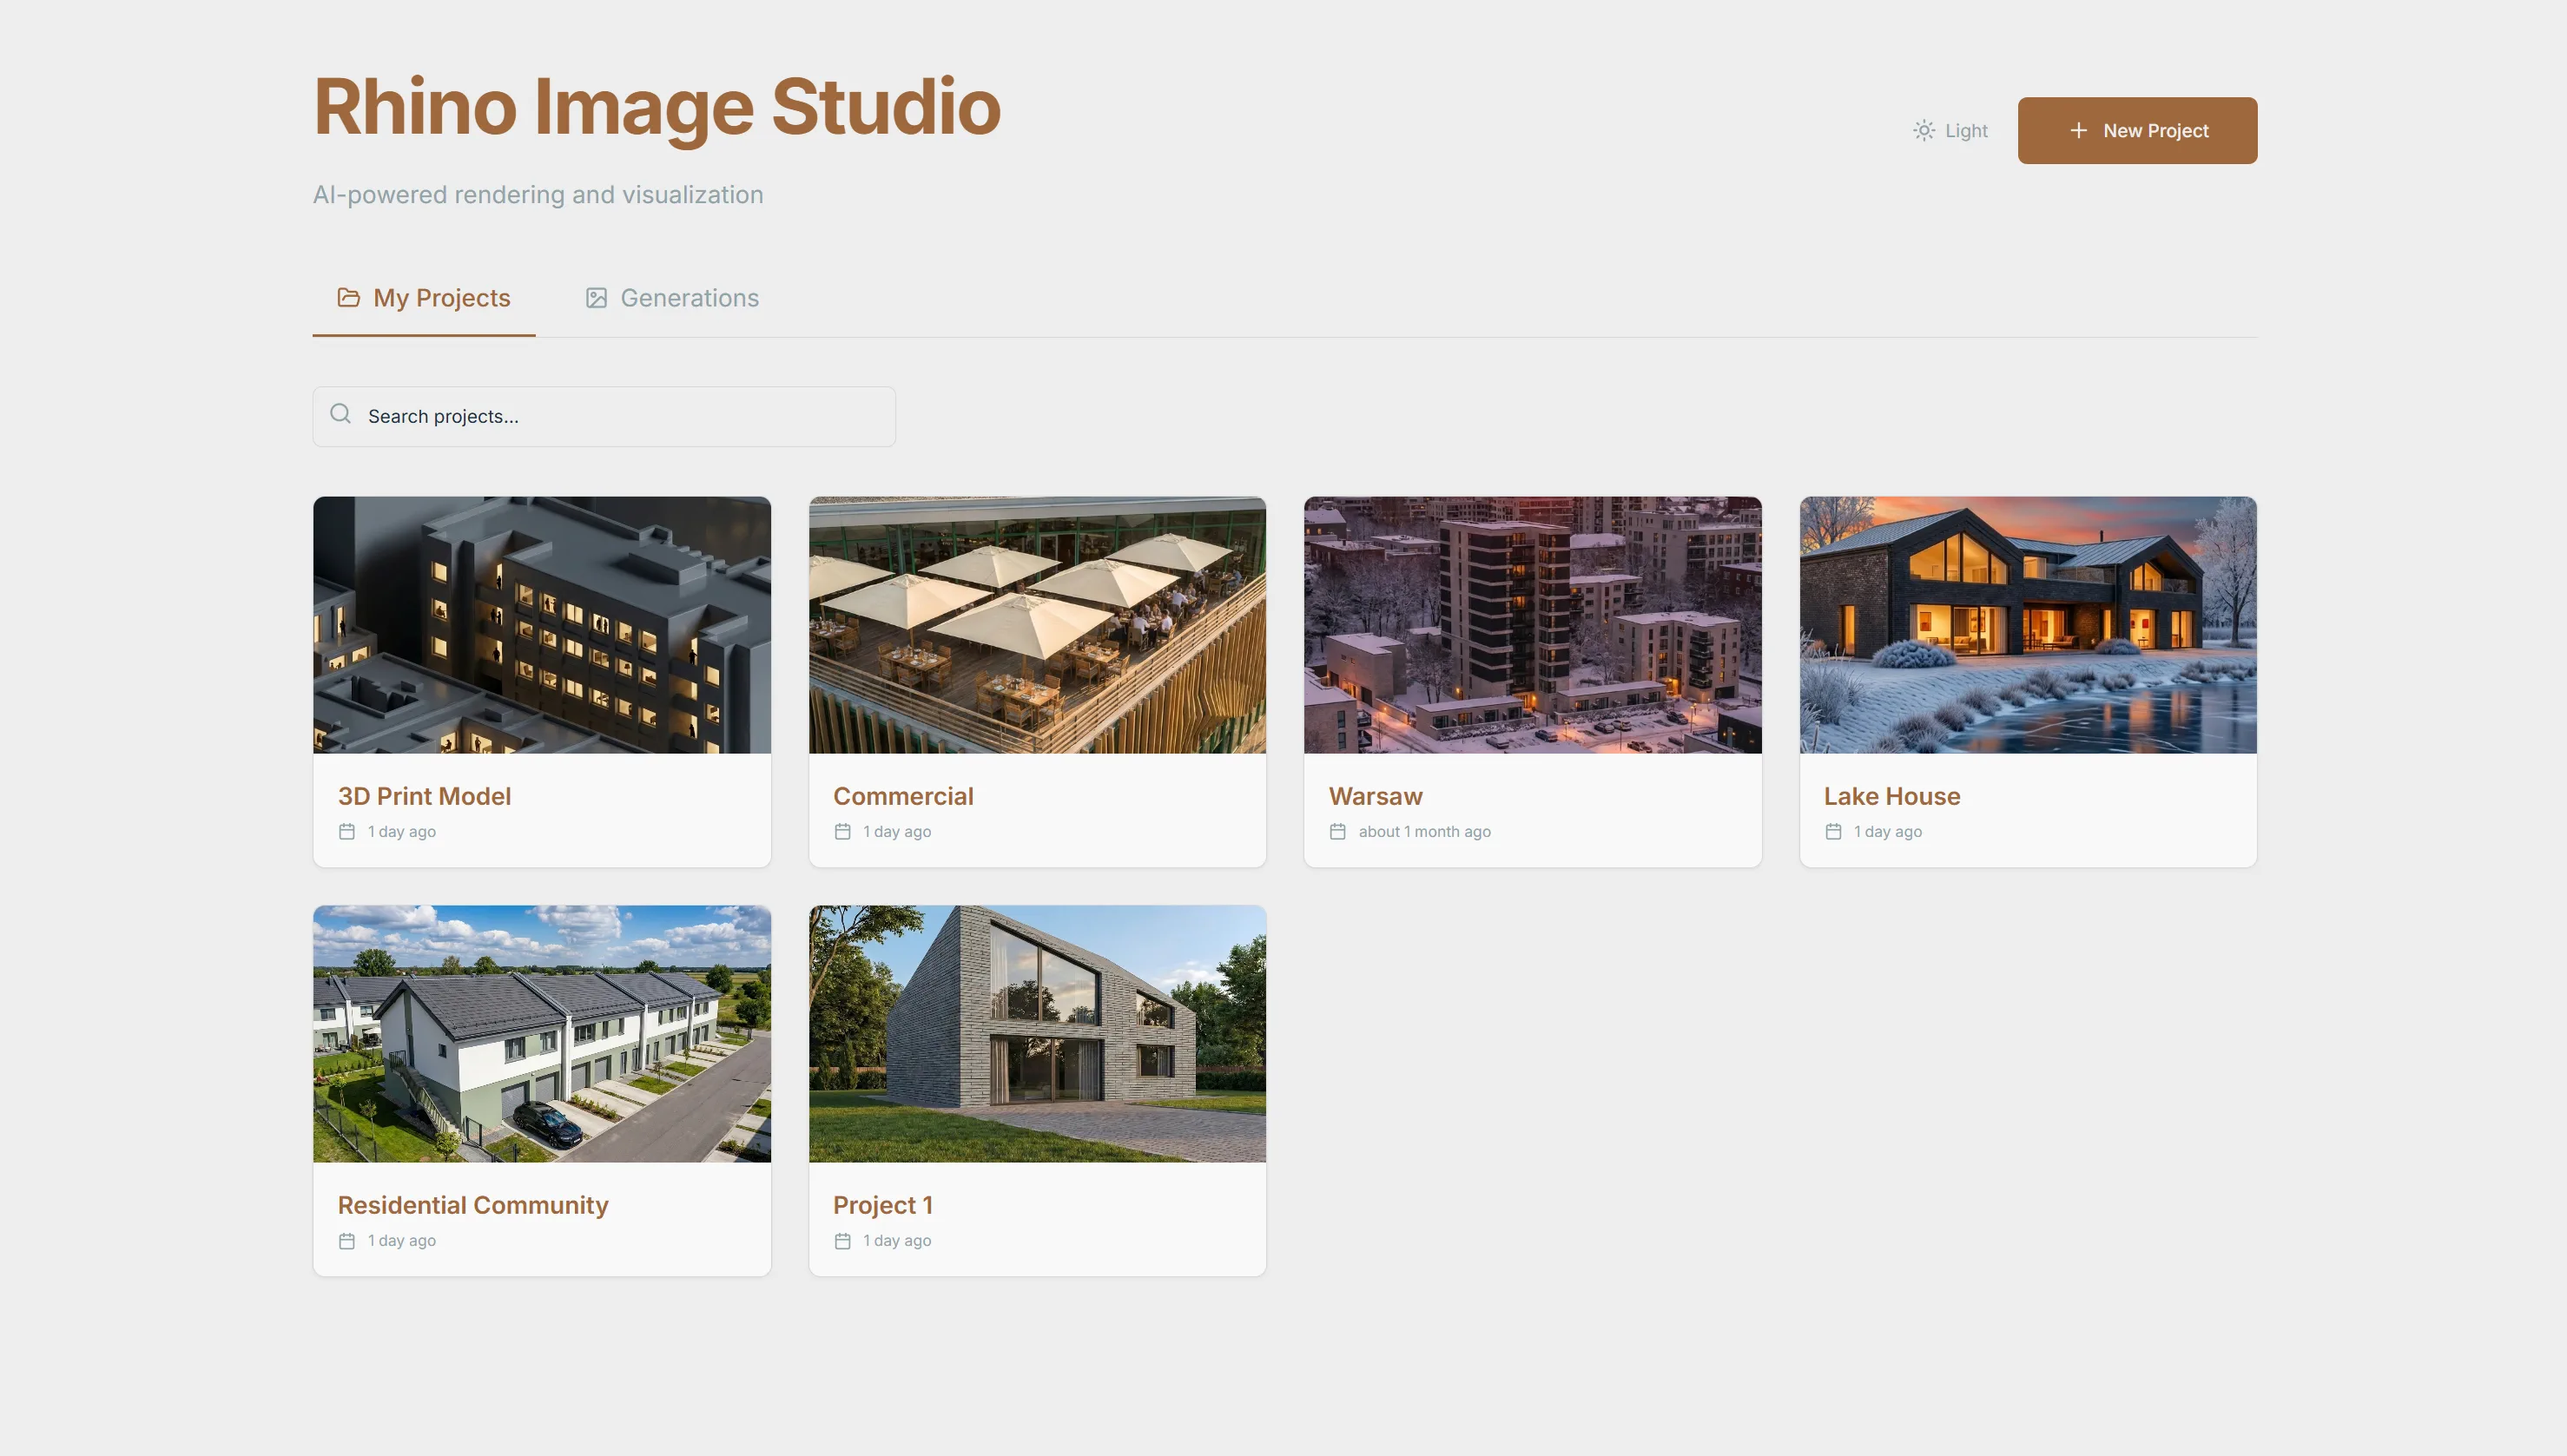This screenshot has width=2567, height=1456.
Task: Click the Commercial project thumbnail
Action: tap(1036, 625)
